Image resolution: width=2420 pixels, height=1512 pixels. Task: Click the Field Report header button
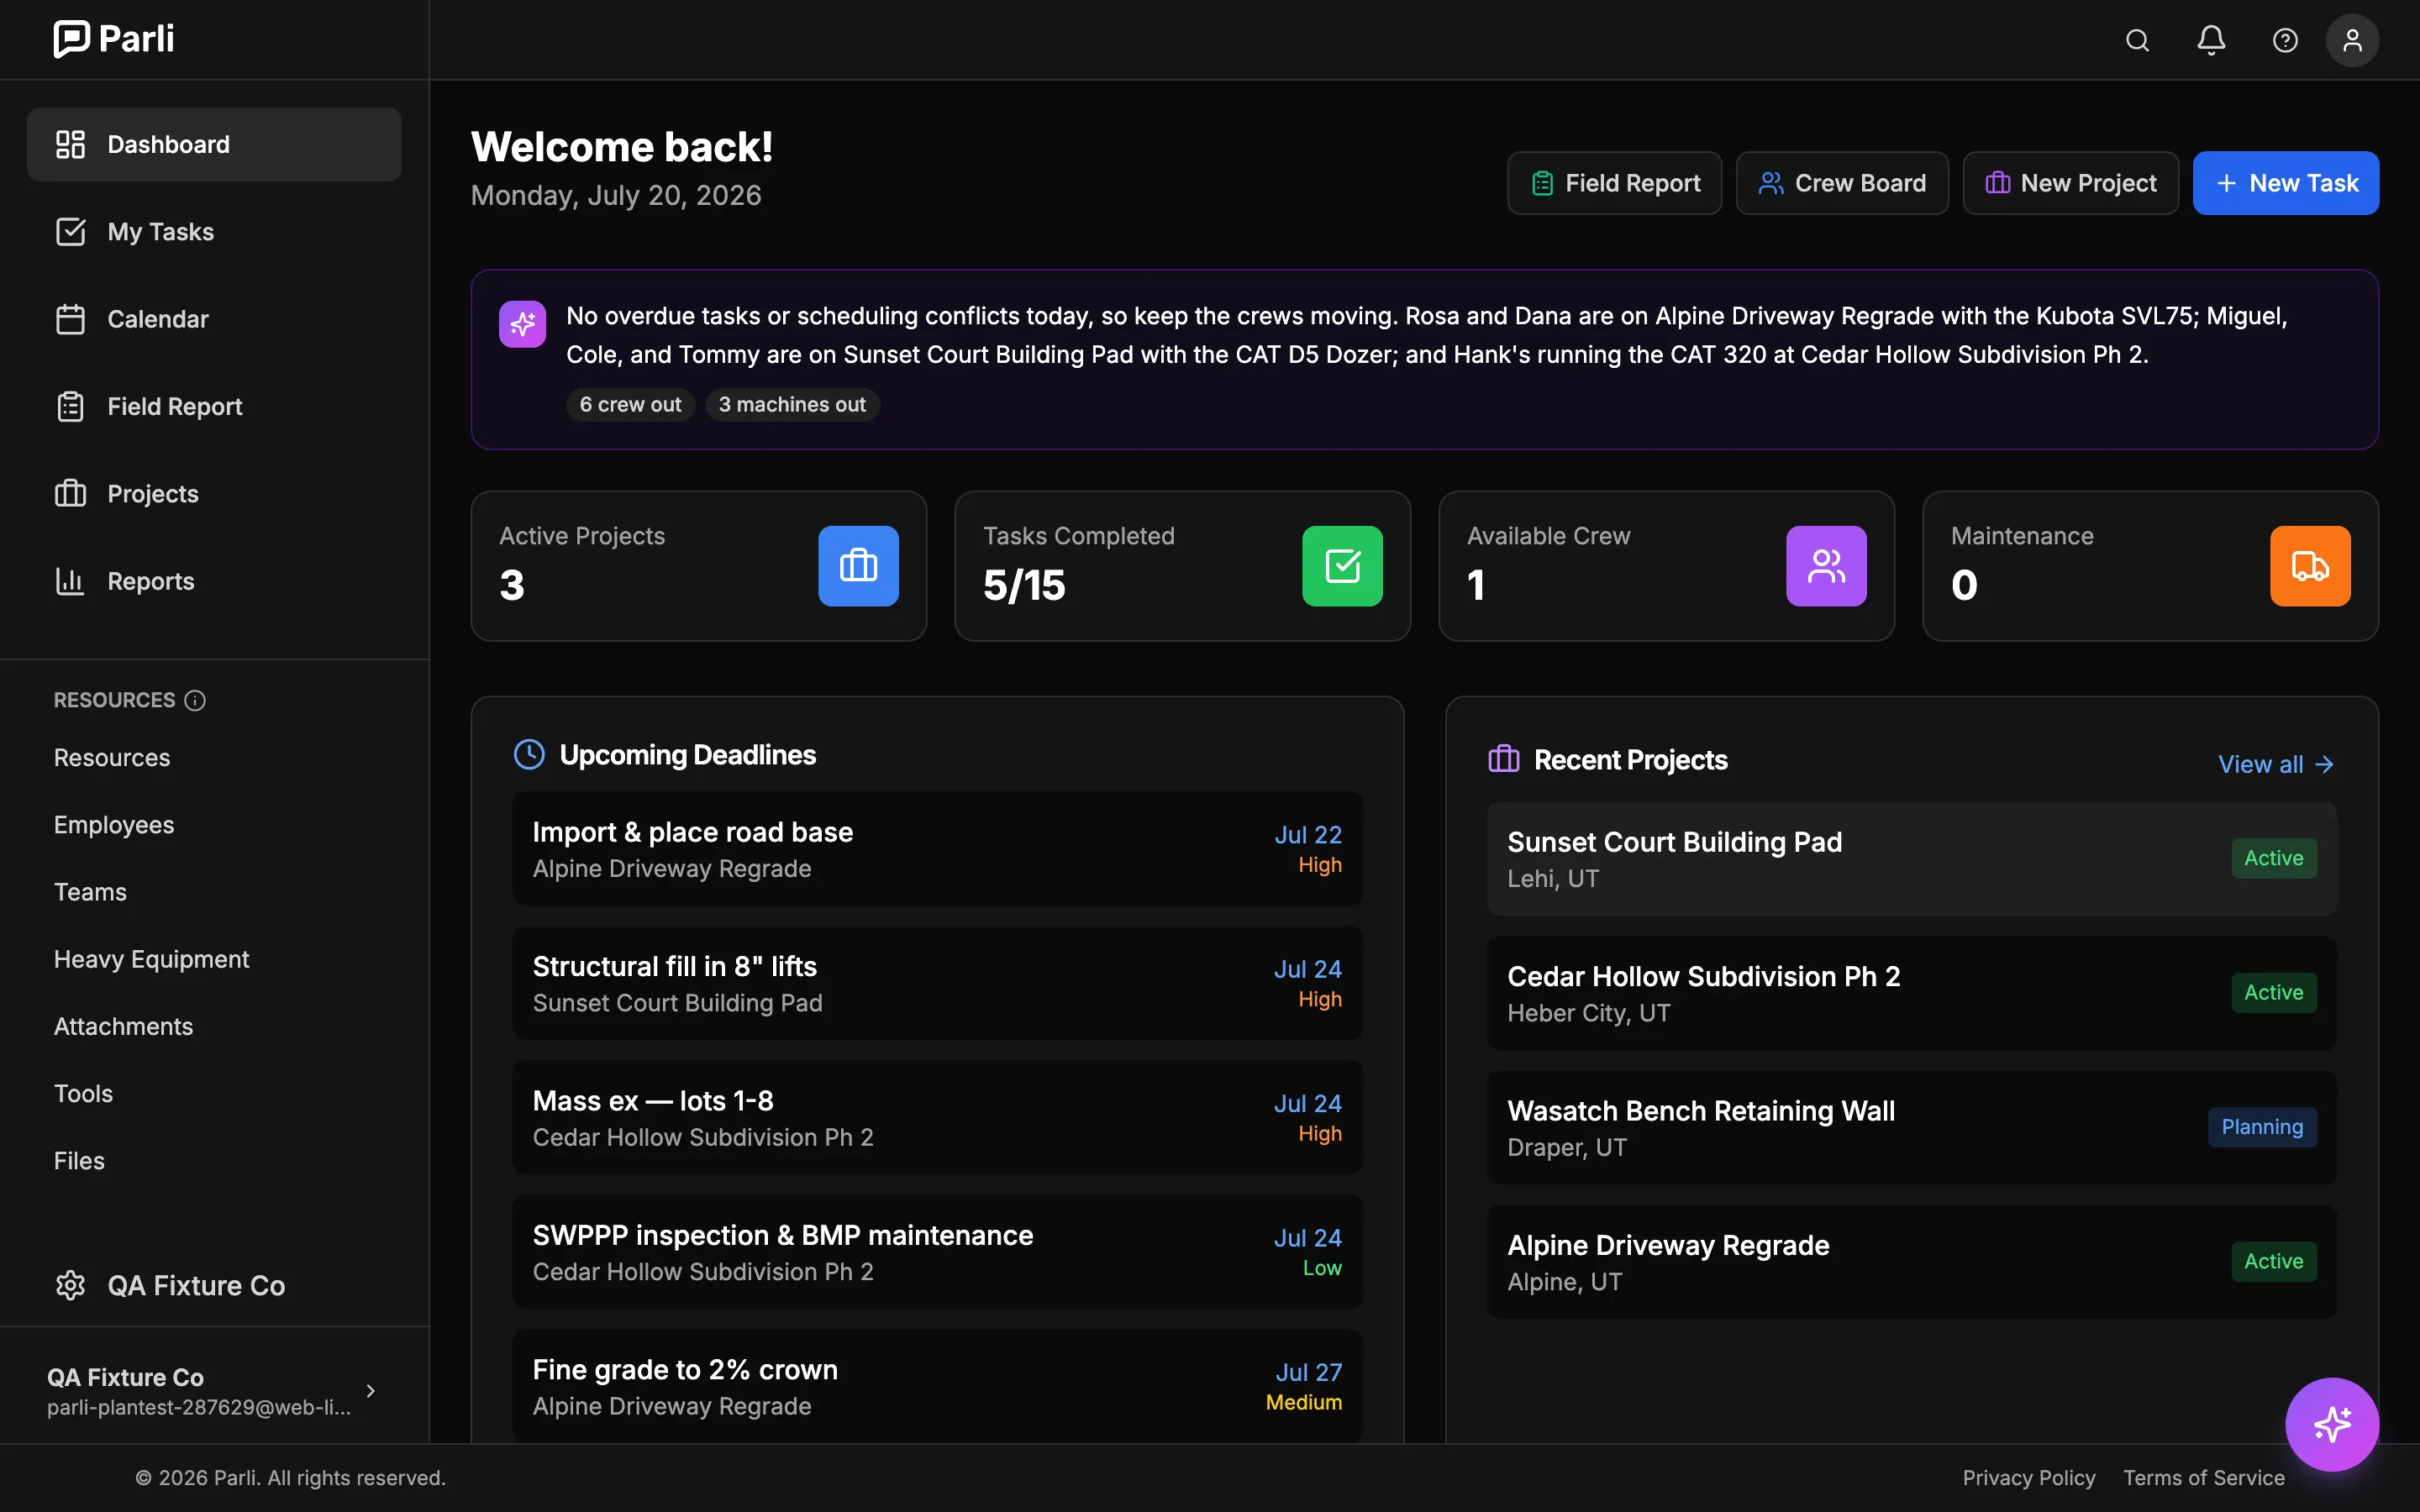(x=1614, y=183)
